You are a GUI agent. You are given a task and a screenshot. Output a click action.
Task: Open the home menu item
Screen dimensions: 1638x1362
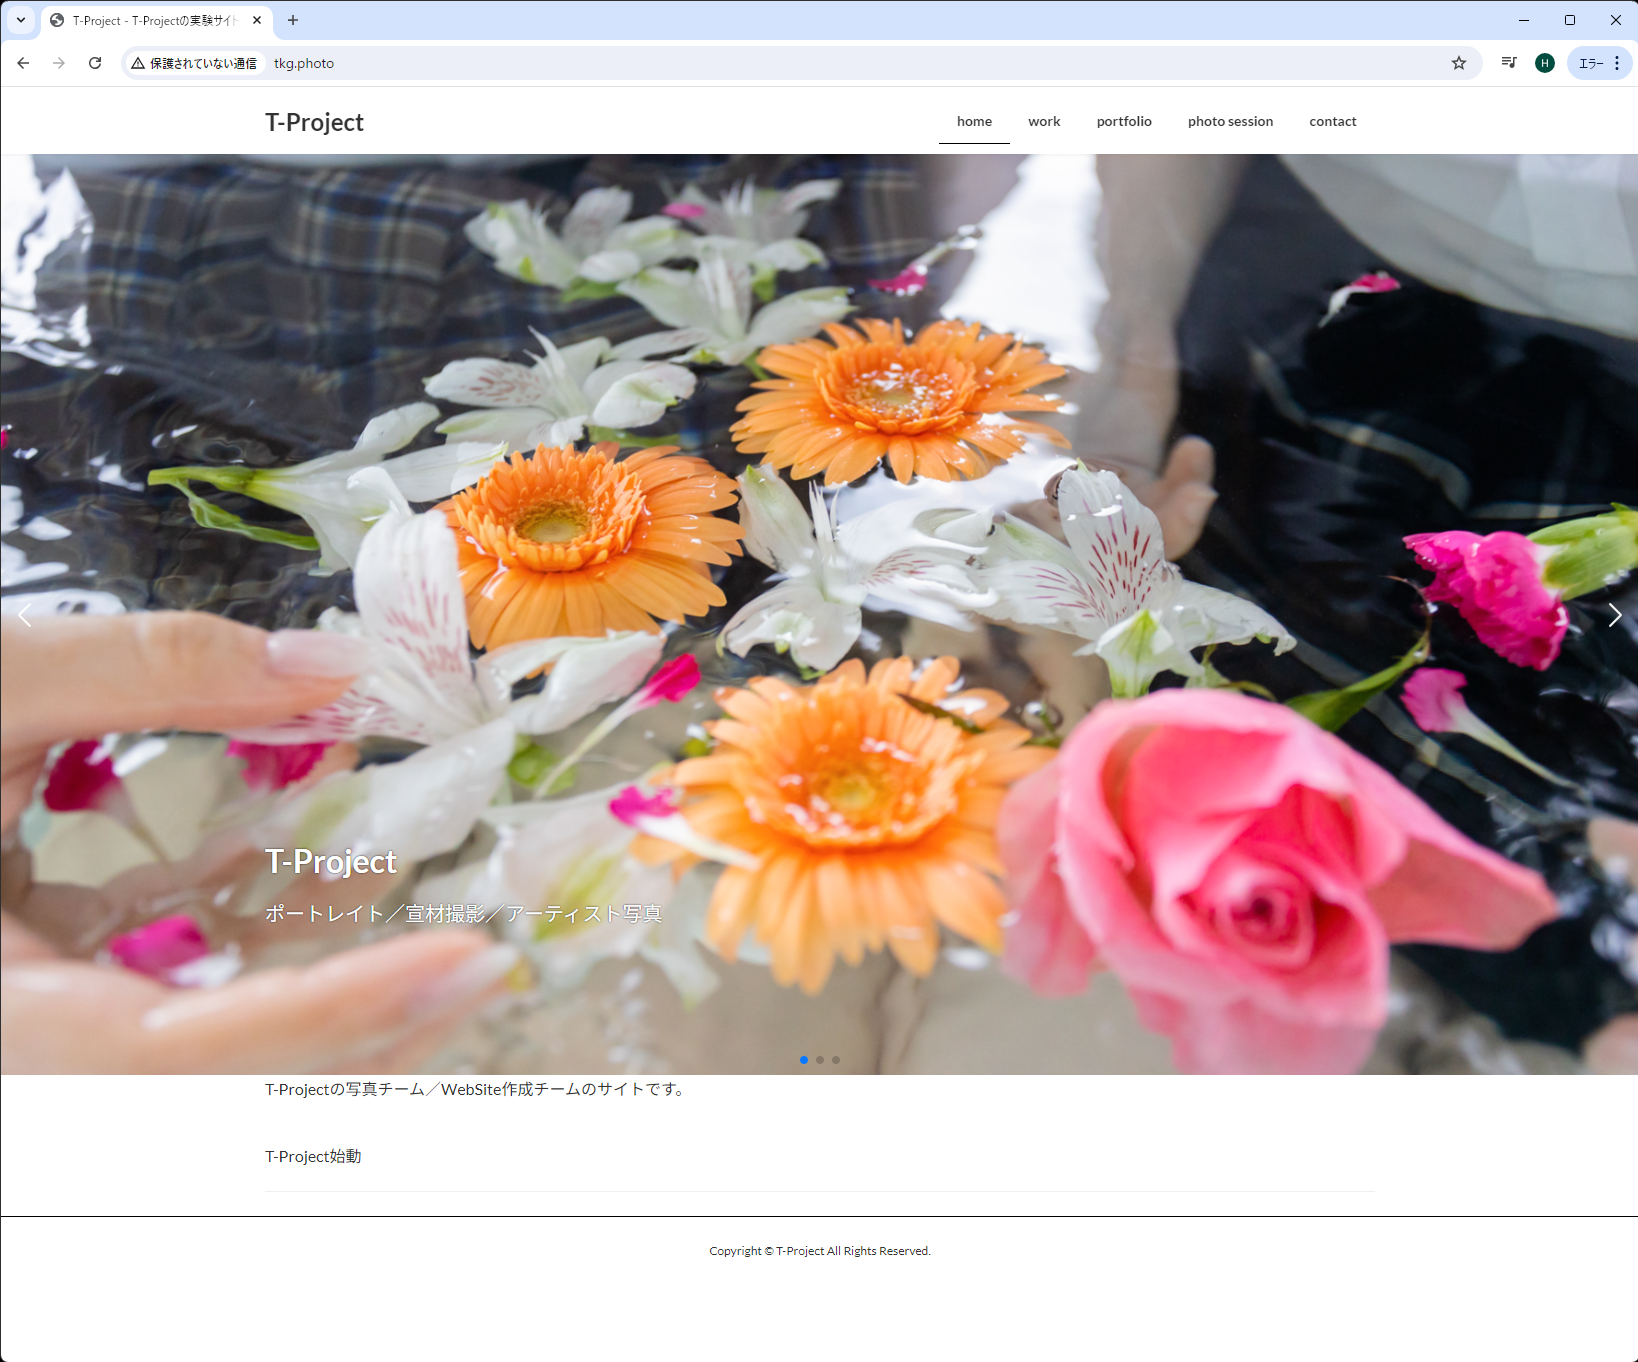974,121
